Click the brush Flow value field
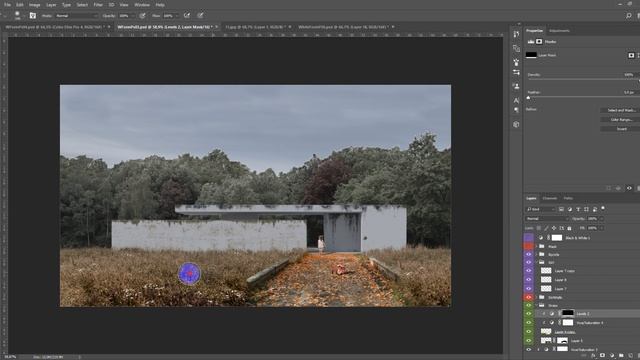Image resolution: width=640 pixels, height=360 pixels. pyautogui.click(x=169, y=16)
